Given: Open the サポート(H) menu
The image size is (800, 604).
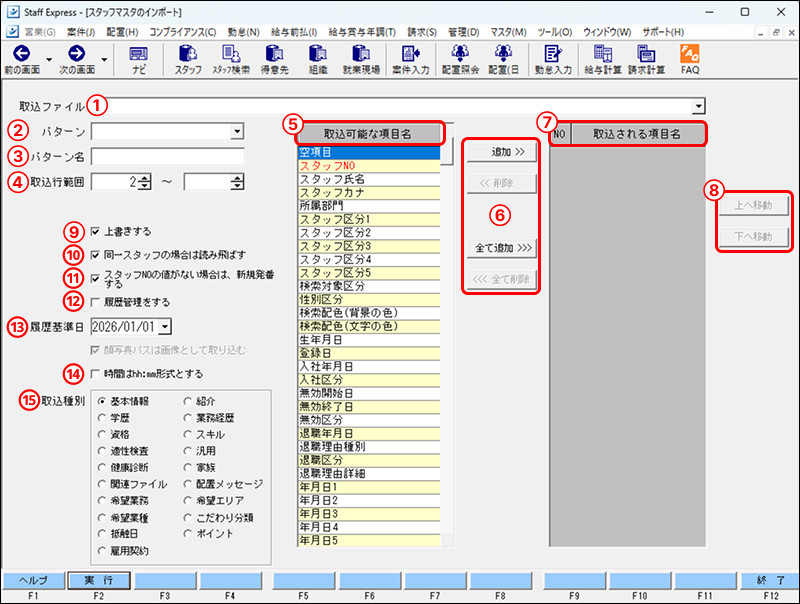Looking at the screenshot, I should (663, 32).
